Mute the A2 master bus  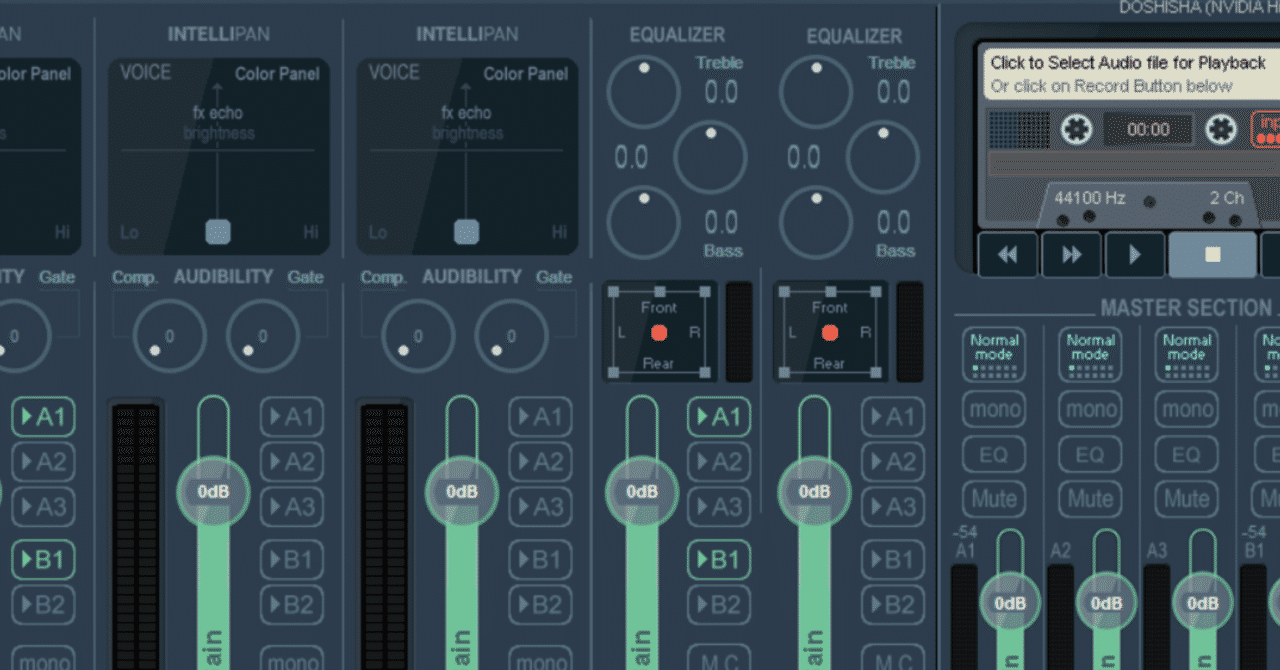pyautogui.click(x=1090, y=499)
